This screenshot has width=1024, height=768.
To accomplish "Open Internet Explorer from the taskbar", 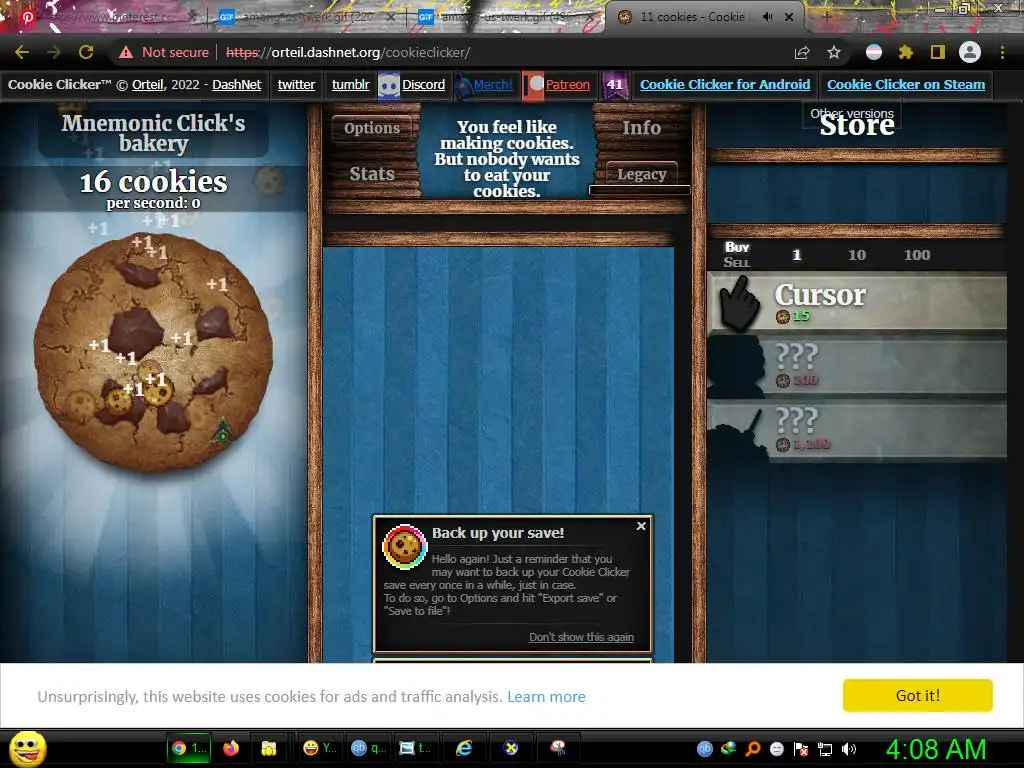I will (463, 748).
